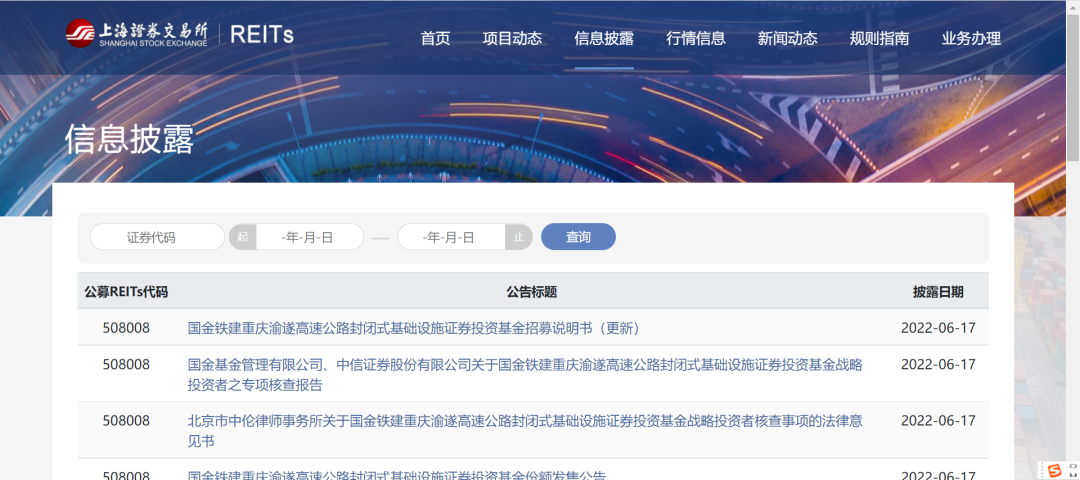This screenshot has width=1080, height=480.
Task: Focus the 证券代码 input field
Action: pos(157,237)
